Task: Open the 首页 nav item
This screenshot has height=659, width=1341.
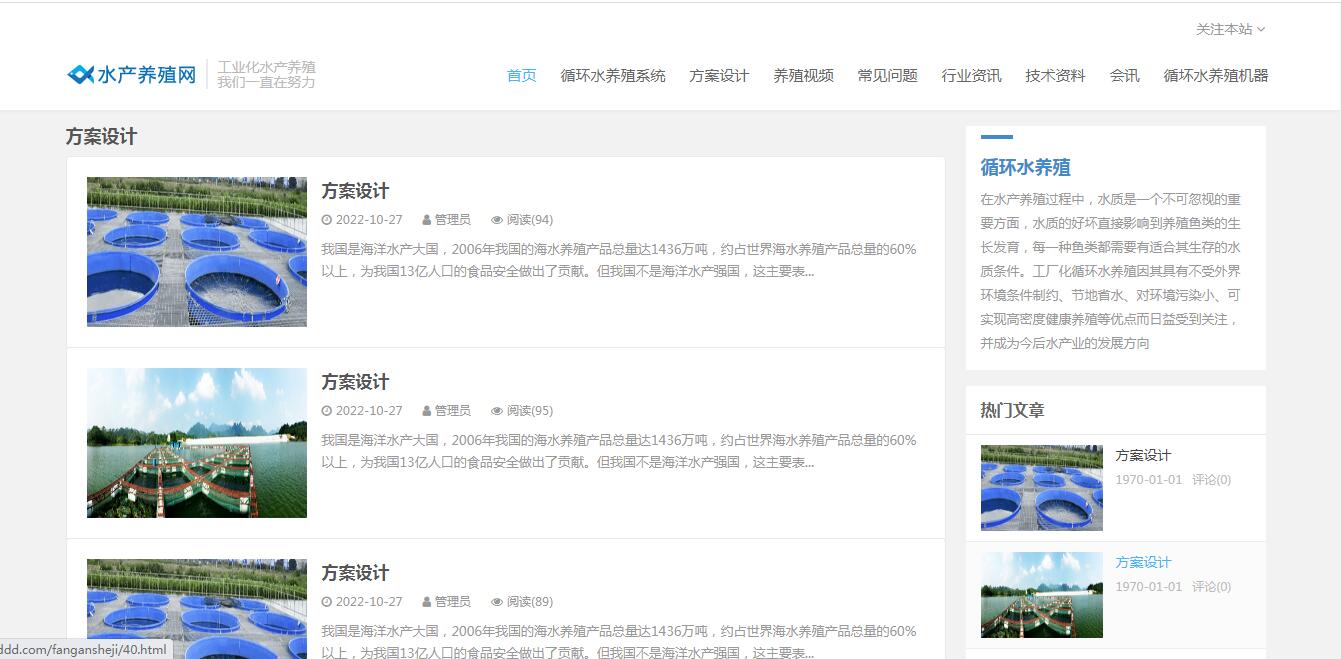Action: [521, 75]
